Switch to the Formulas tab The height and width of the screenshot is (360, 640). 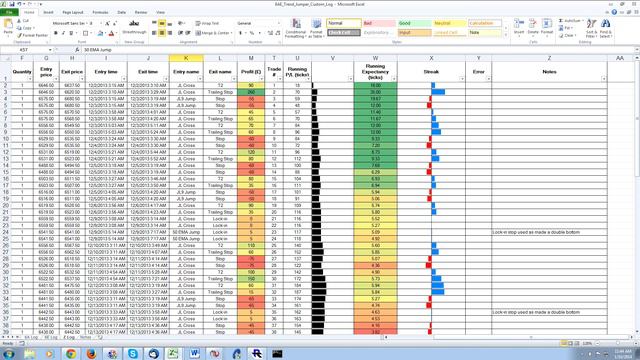pyautogui.click(x=100, y=12)
